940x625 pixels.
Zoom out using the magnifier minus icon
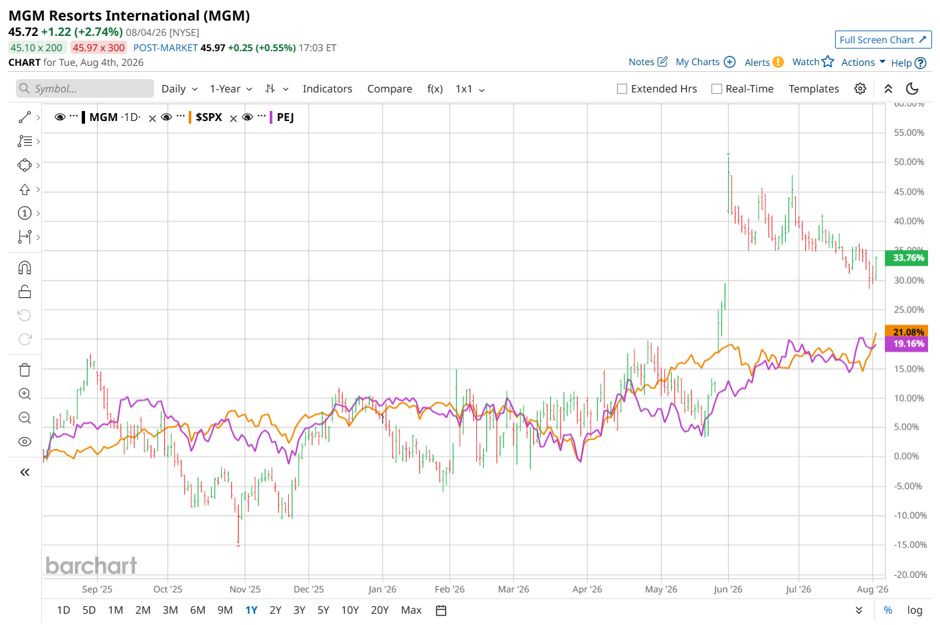(x=25, y=418)
